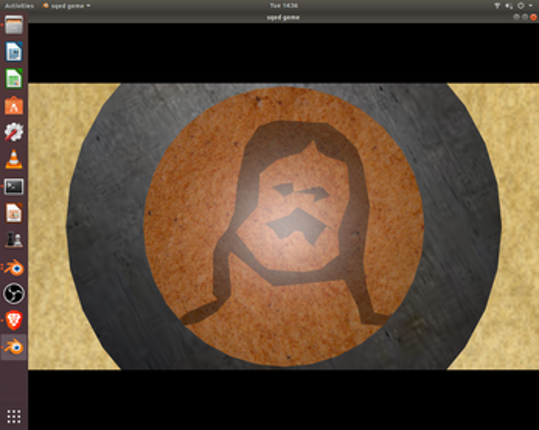Image resolution: width=539 pixels, height=430 pixels.
Task: Launch LibreOffice Writer from the dock
Action: pyautogui.click(x=14, y=52)
